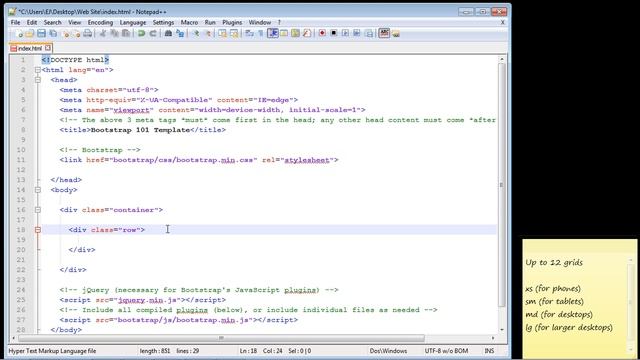
Task: Start macro recording with red dot icon
Action: click(322, 33)
